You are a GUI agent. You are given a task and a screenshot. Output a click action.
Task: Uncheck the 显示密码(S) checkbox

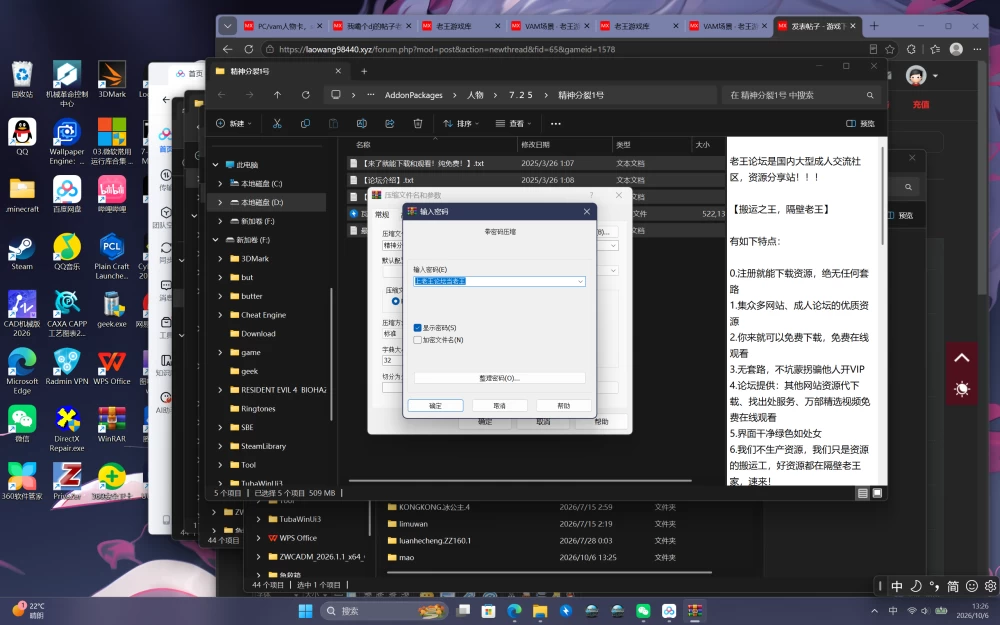(417, 328)
